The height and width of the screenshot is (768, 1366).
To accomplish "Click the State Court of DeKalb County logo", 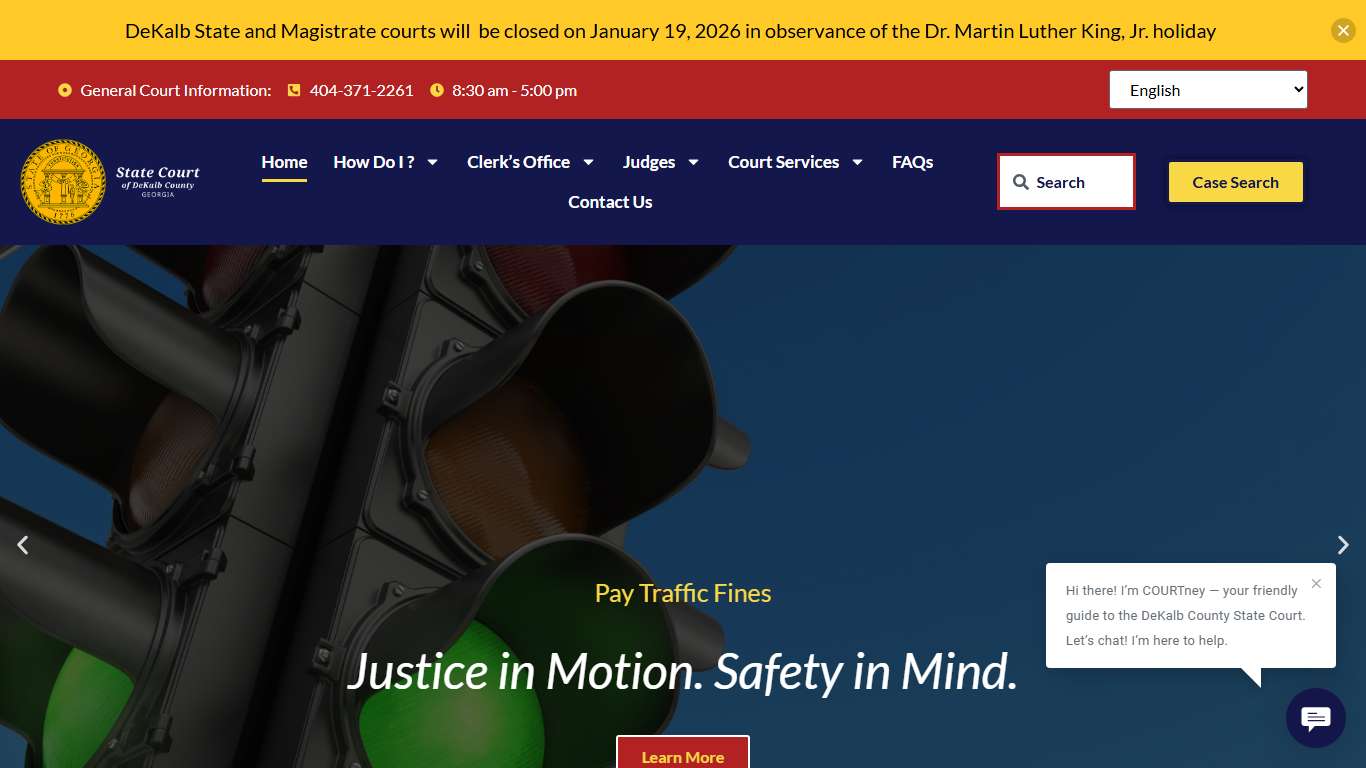I will (x=111, y=182).
